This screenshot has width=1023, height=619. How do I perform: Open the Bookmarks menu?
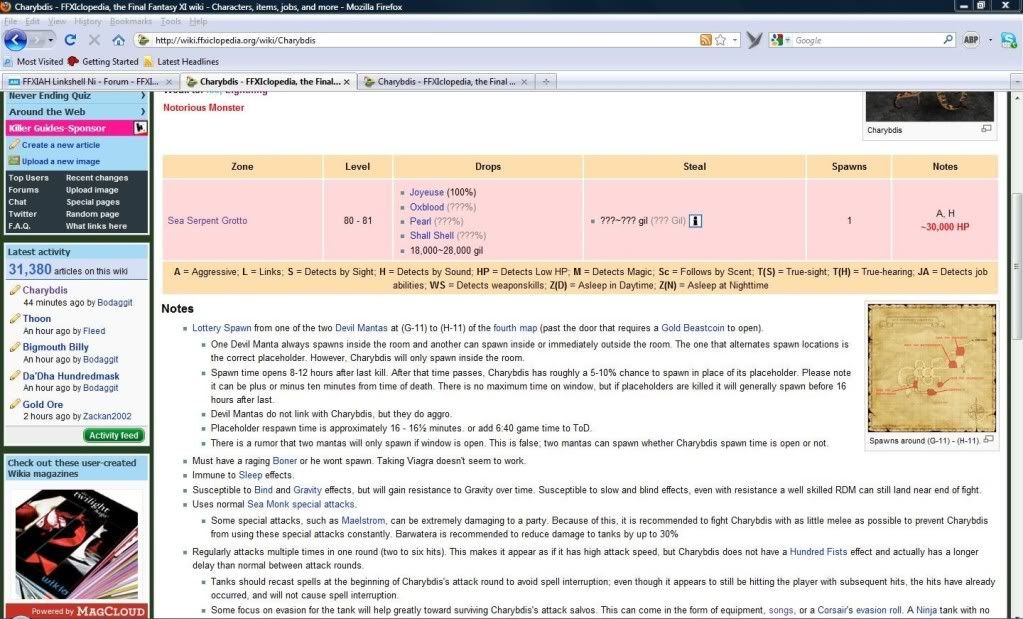click(131, 21)
